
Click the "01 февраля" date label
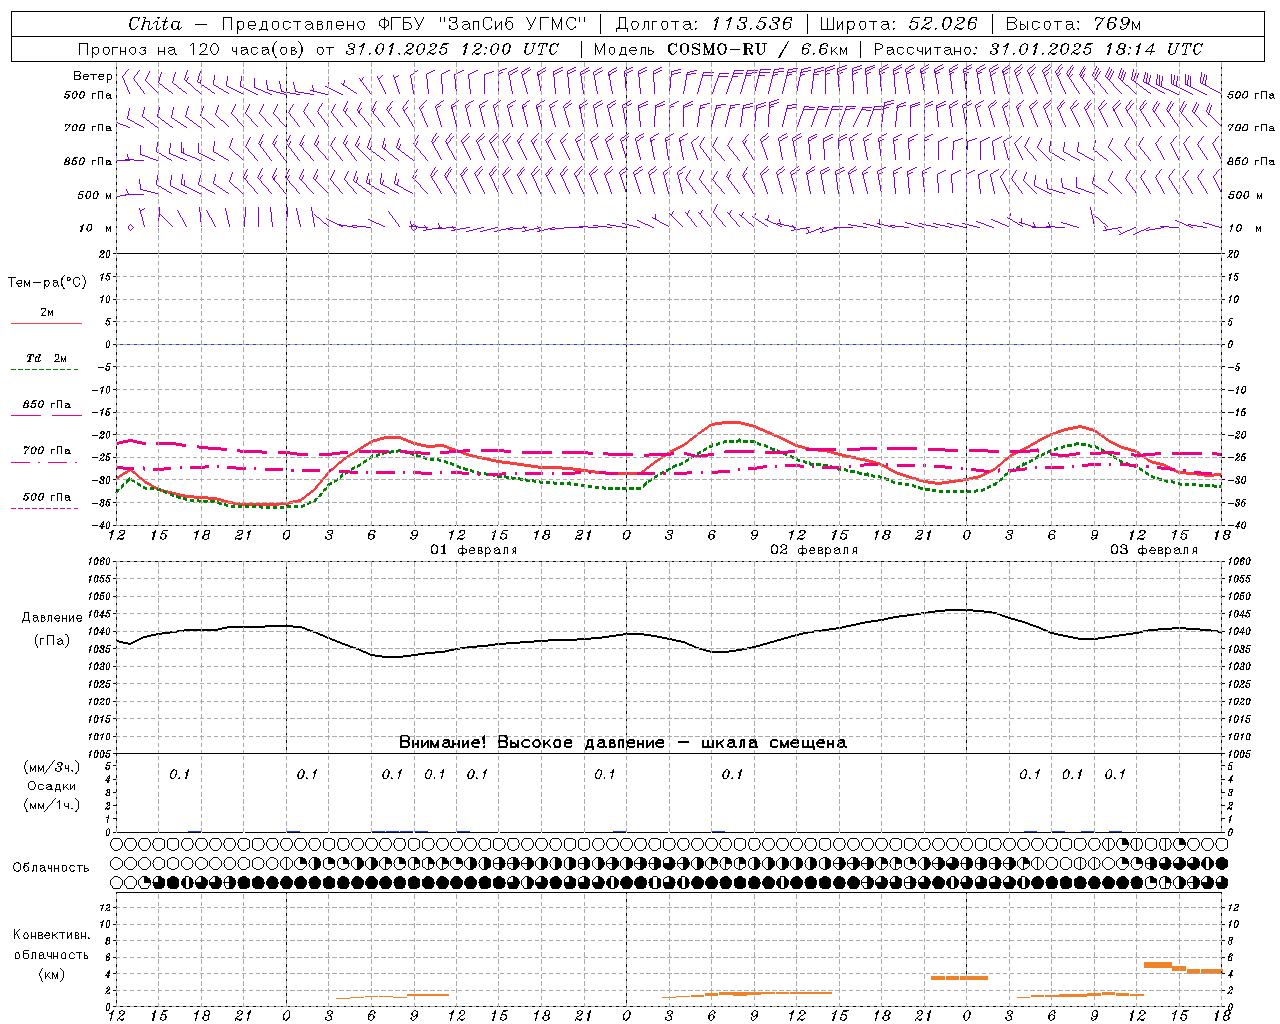click(474, 550)
